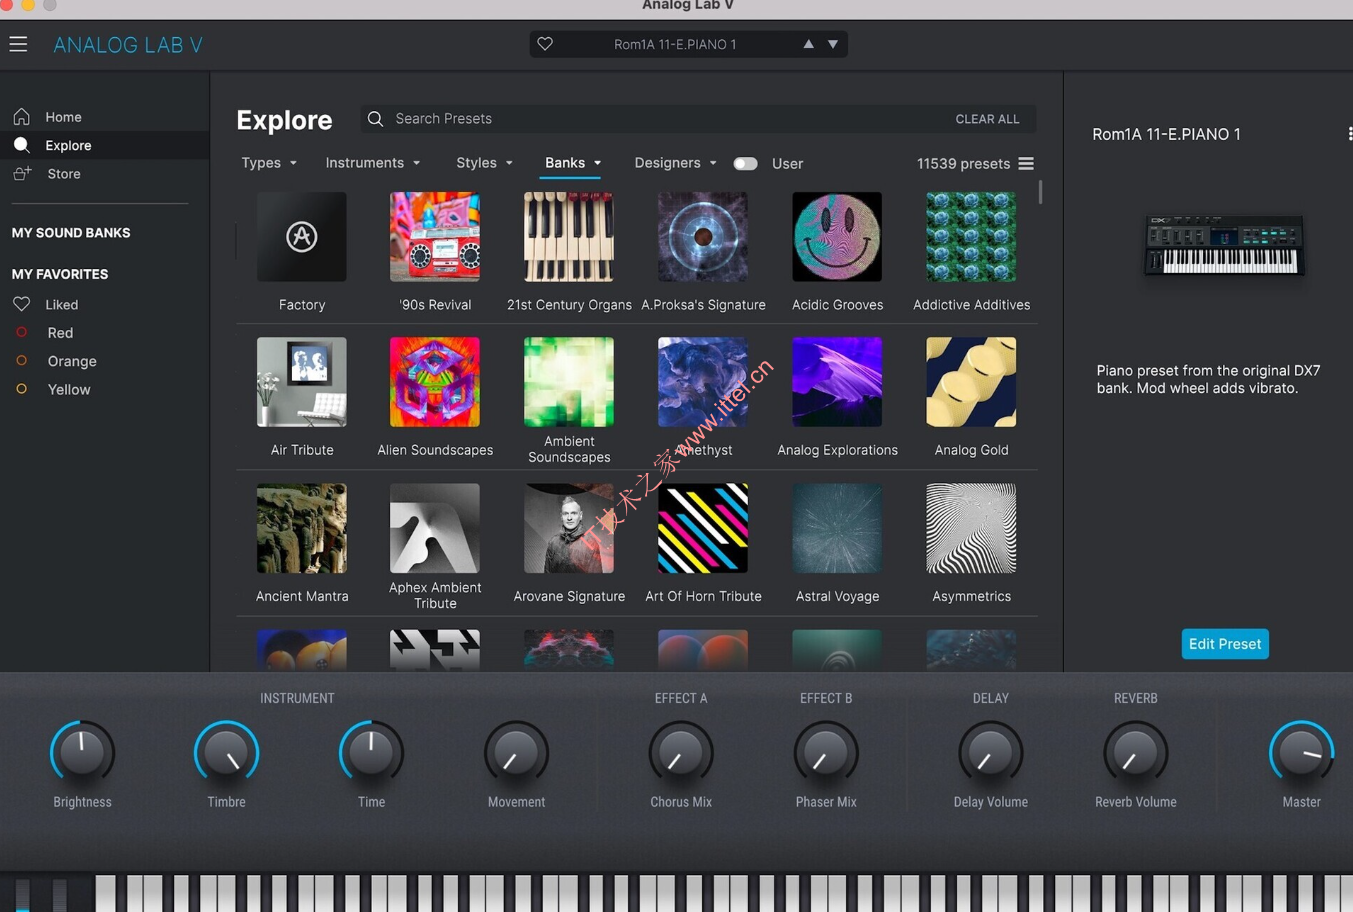Click the search magnifier icon in search bar
The height and width of the screenshot is (912, 1353).
(375, 119)
